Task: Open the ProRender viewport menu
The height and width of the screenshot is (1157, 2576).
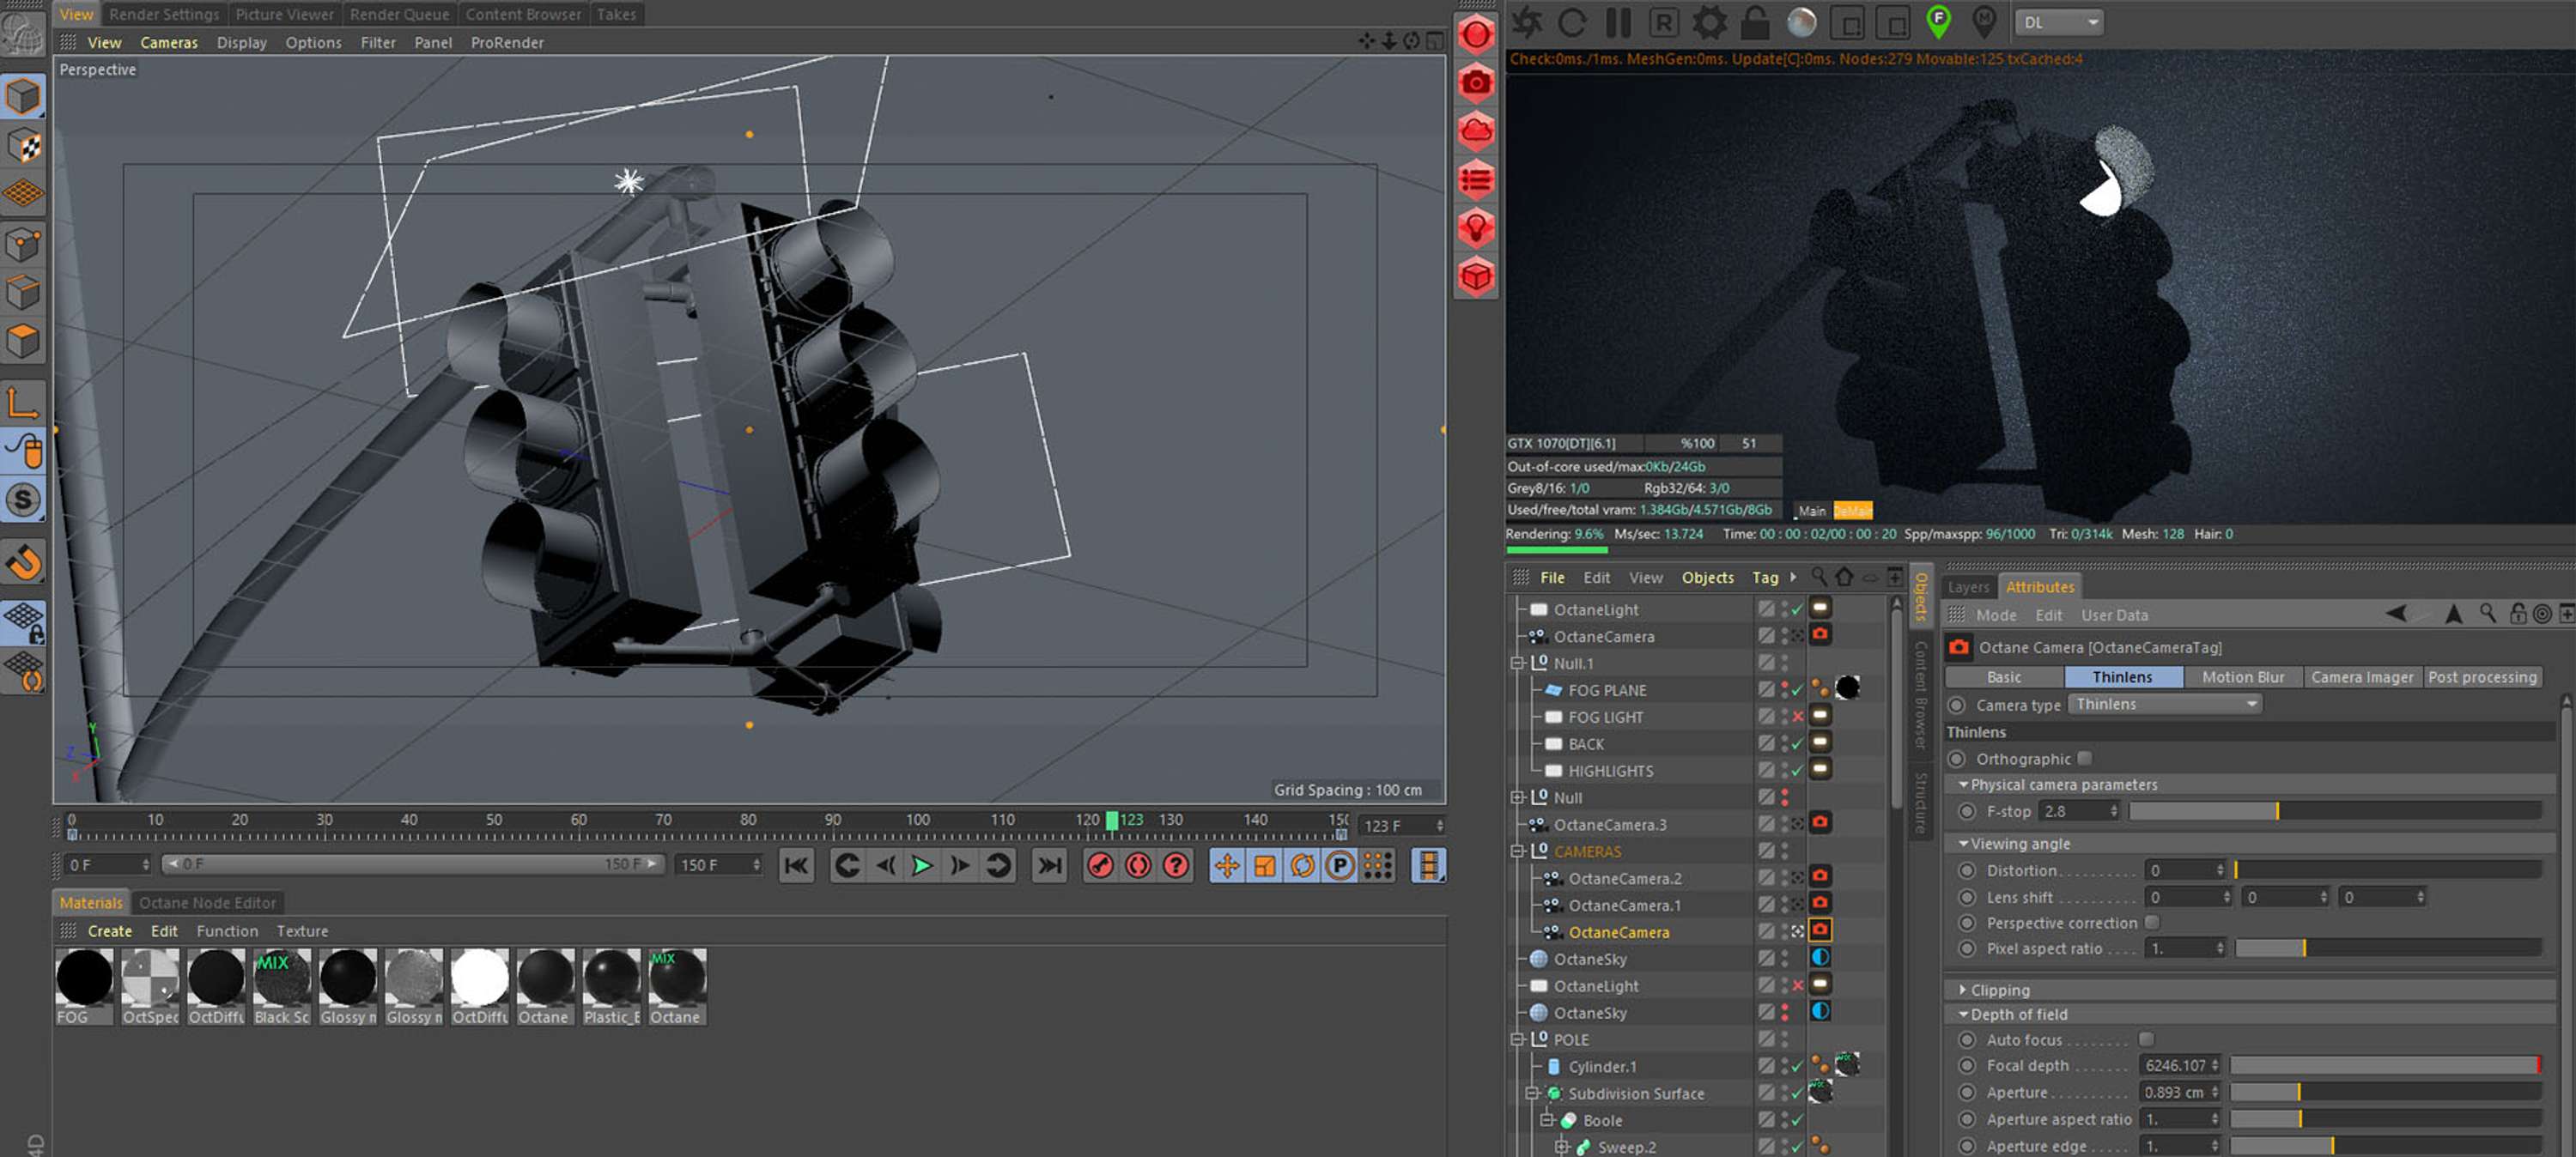Action: [x=507, y=42]
